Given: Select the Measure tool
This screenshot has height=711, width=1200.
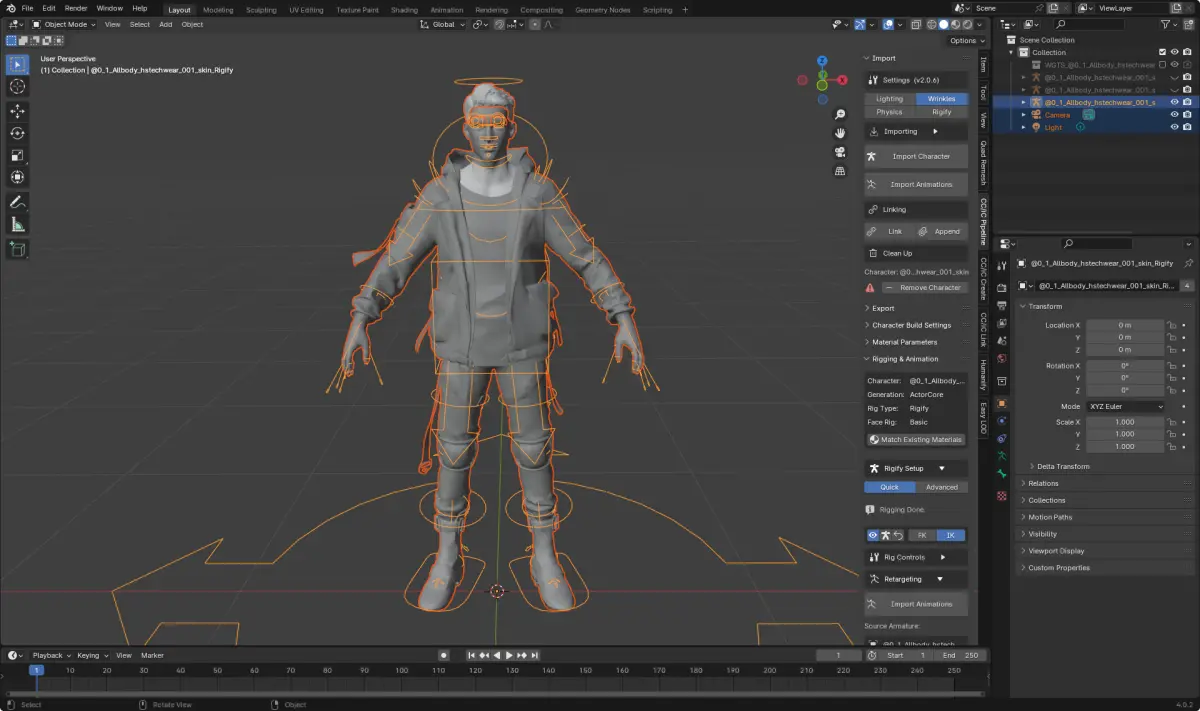Looking at the screenshot, I should coord(17,225).
